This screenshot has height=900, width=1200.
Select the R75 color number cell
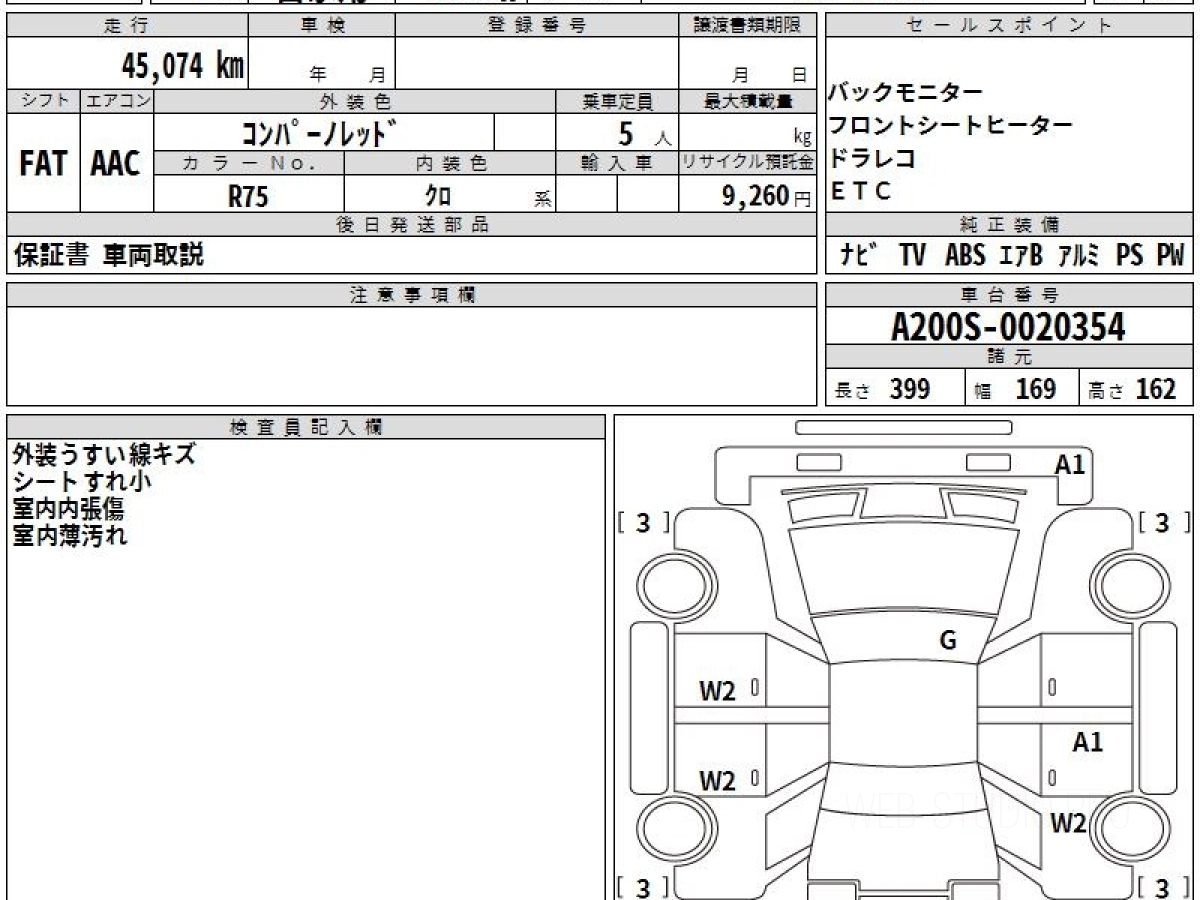pos(248,196)
